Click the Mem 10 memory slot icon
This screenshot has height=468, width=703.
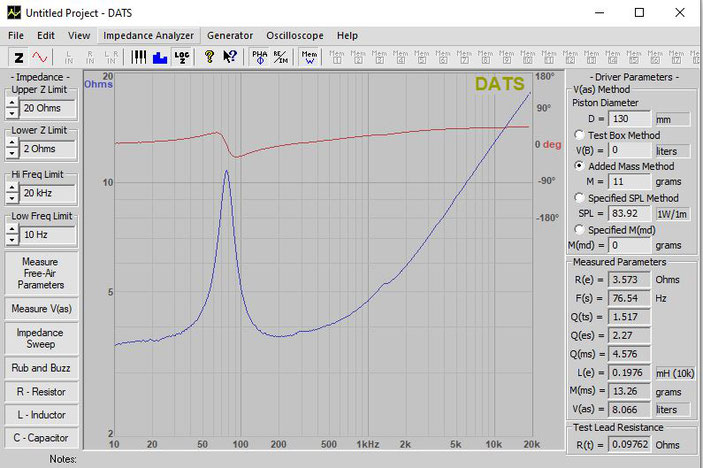click(528, 57)
